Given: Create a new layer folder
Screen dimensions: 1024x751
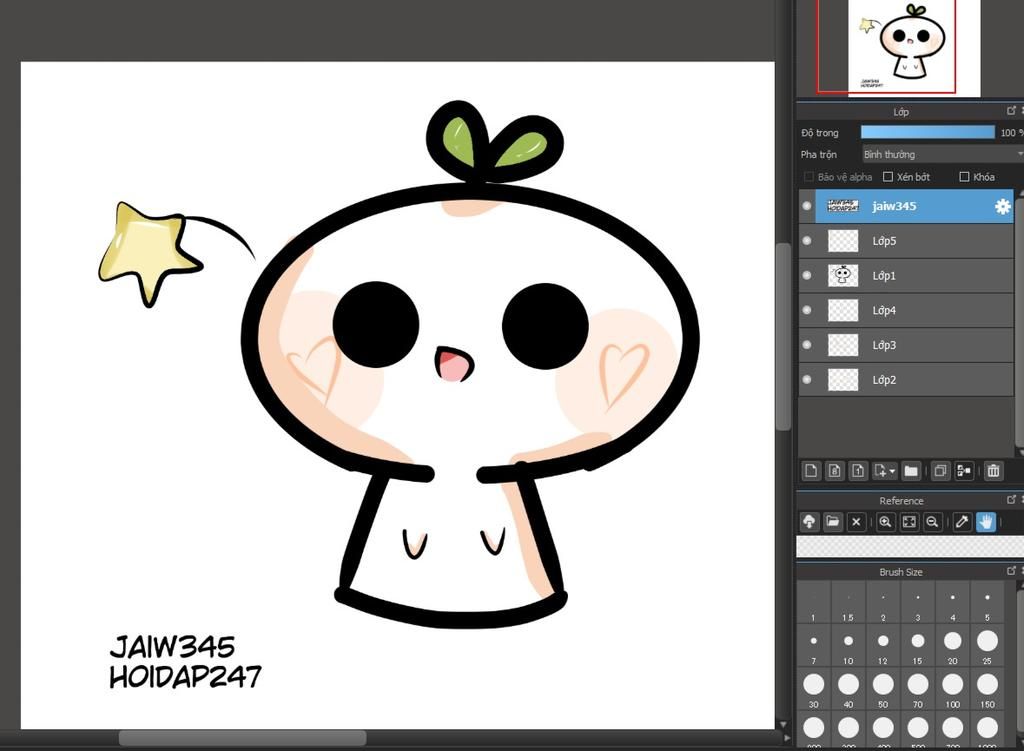Looking at the screenshot, I should (911, 470).
